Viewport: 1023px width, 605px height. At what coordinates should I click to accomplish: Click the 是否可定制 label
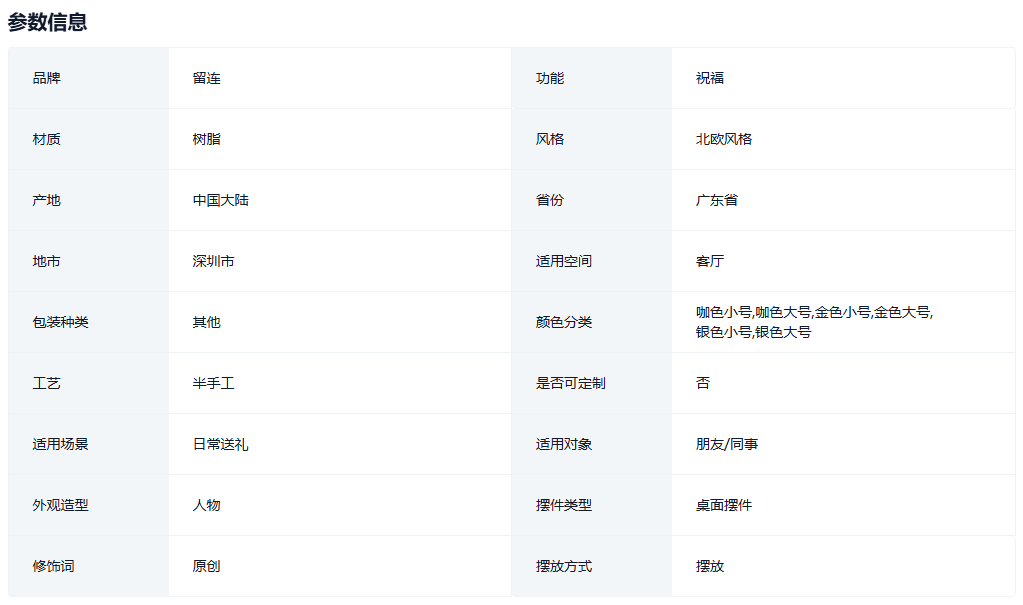click(x=570, y=383)
